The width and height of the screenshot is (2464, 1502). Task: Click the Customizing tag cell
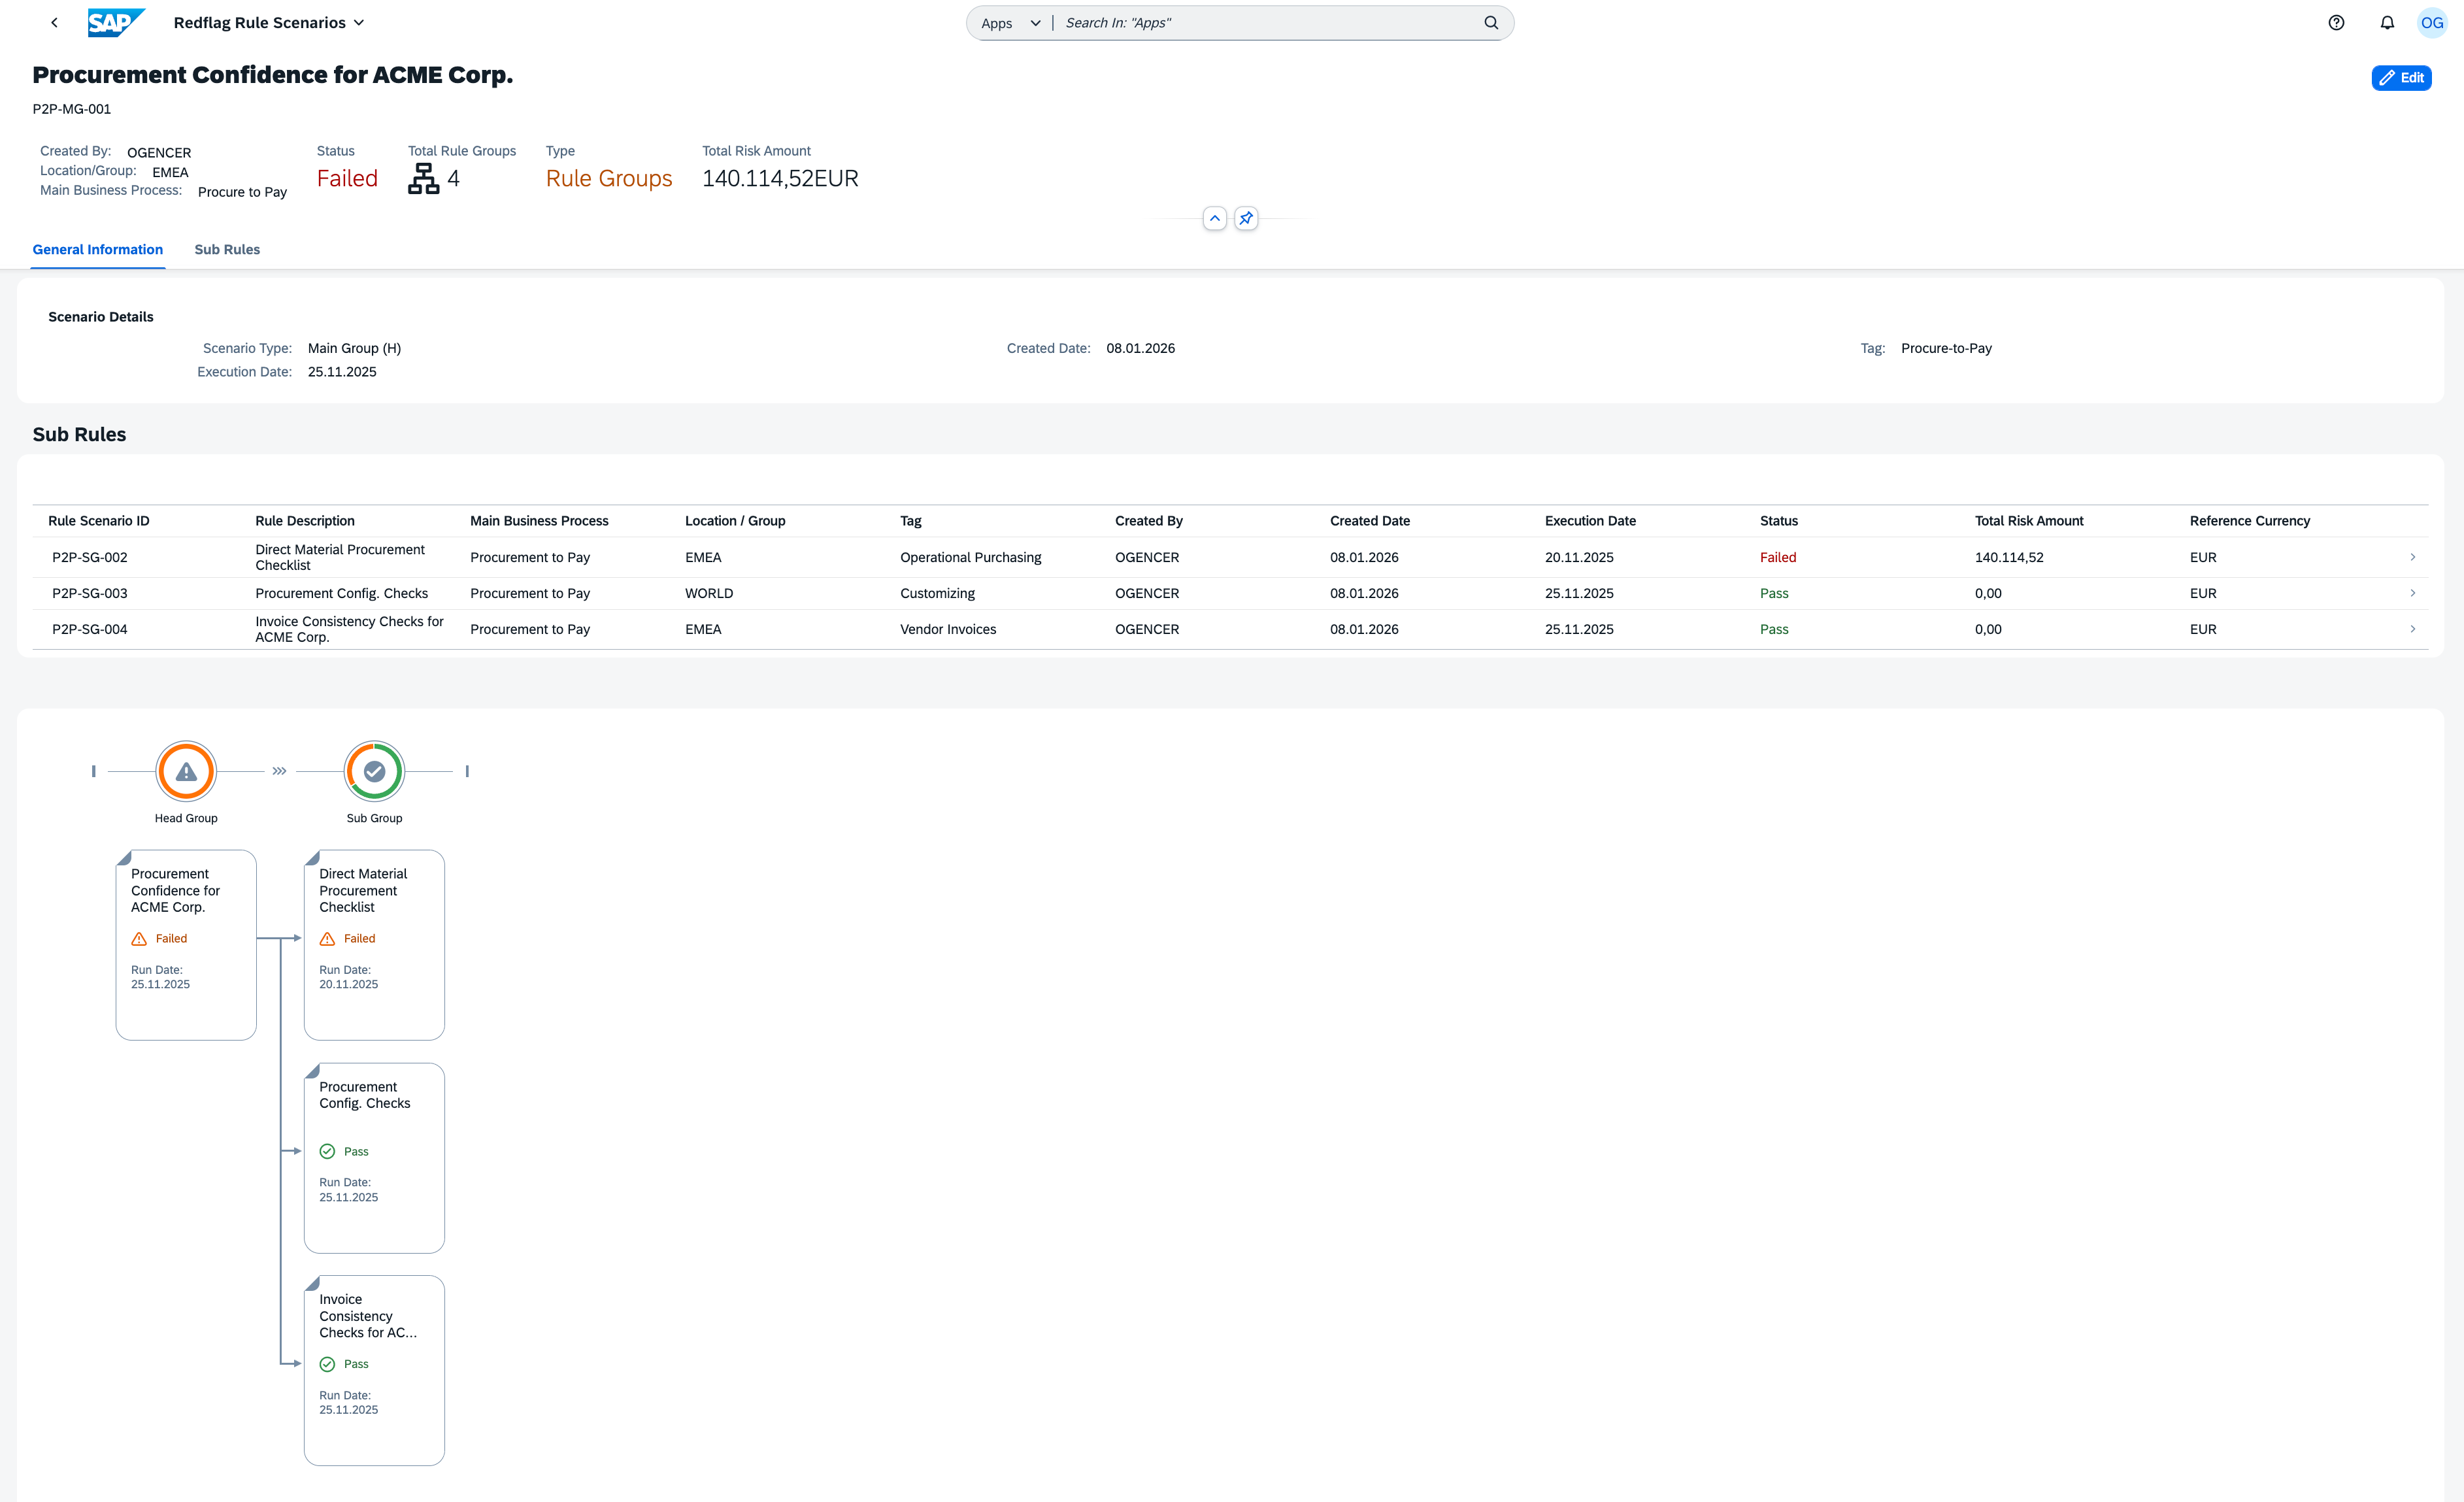(937, 593)
